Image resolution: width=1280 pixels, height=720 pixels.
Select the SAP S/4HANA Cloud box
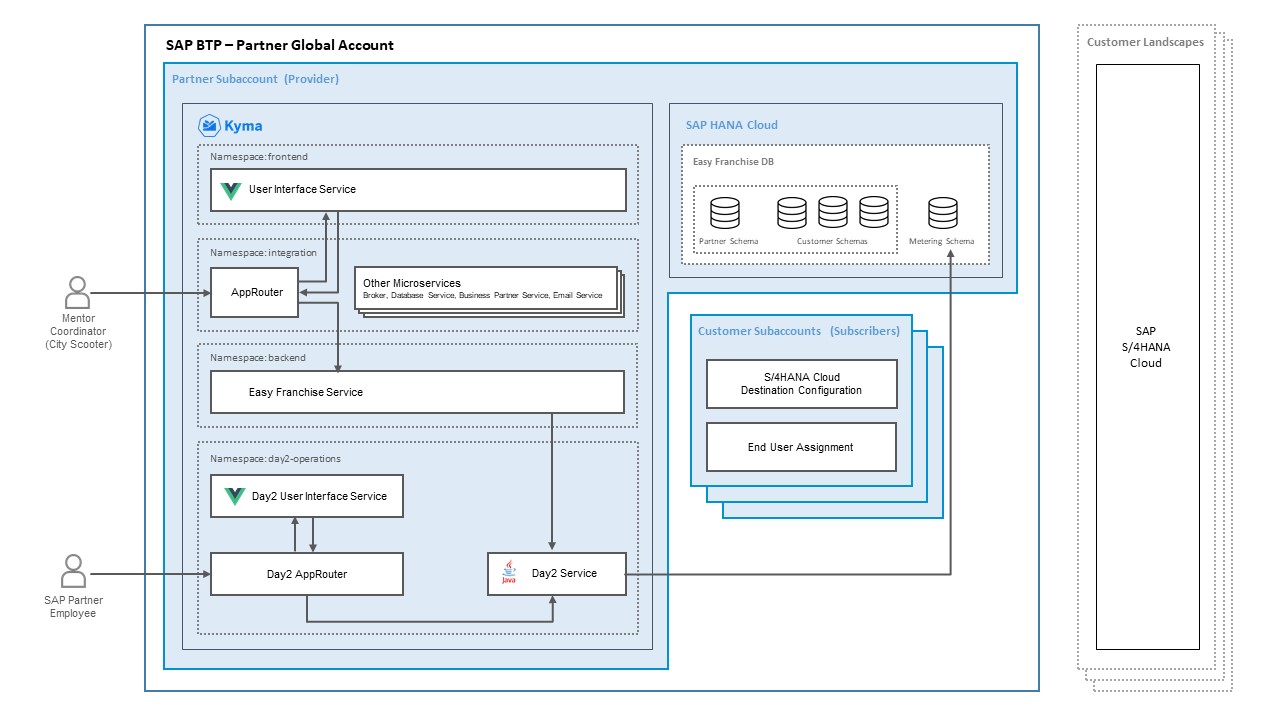(x=1147, y=357)
